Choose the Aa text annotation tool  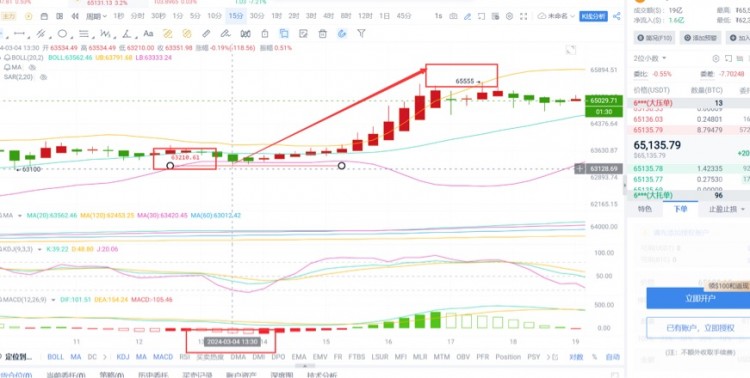coord(148,33)
